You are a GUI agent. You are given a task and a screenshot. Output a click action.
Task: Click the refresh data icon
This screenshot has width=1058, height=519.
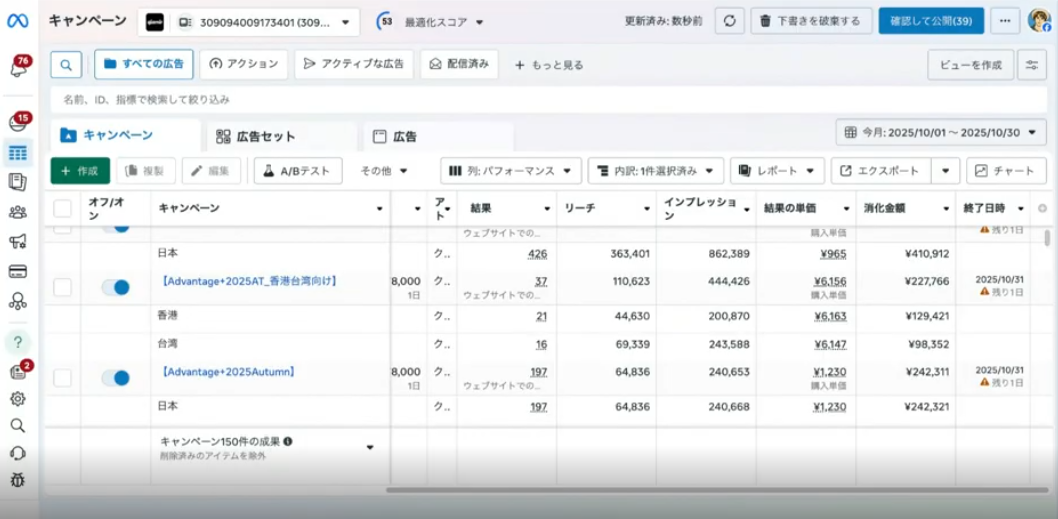pos(729,21)
